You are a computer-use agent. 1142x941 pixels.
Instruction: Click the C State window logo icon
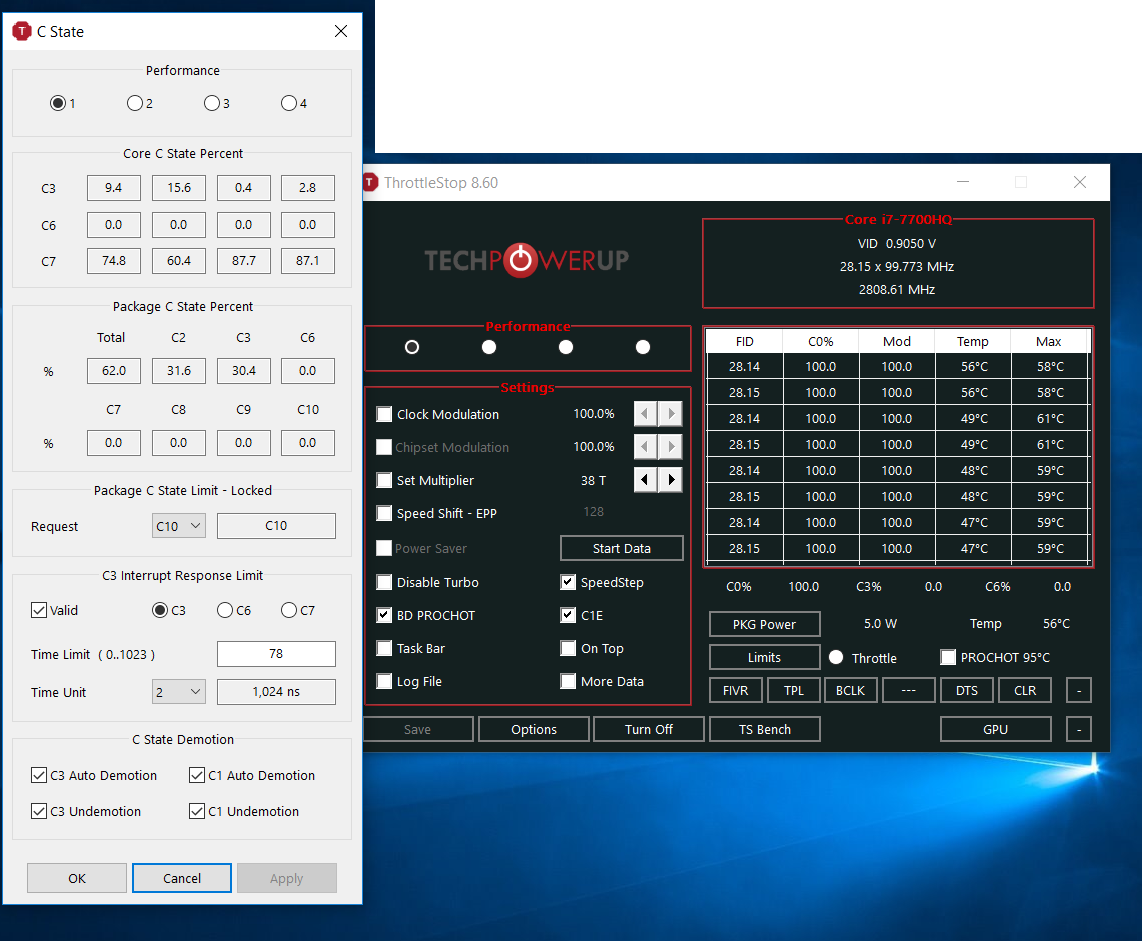(x=22, y=31)
